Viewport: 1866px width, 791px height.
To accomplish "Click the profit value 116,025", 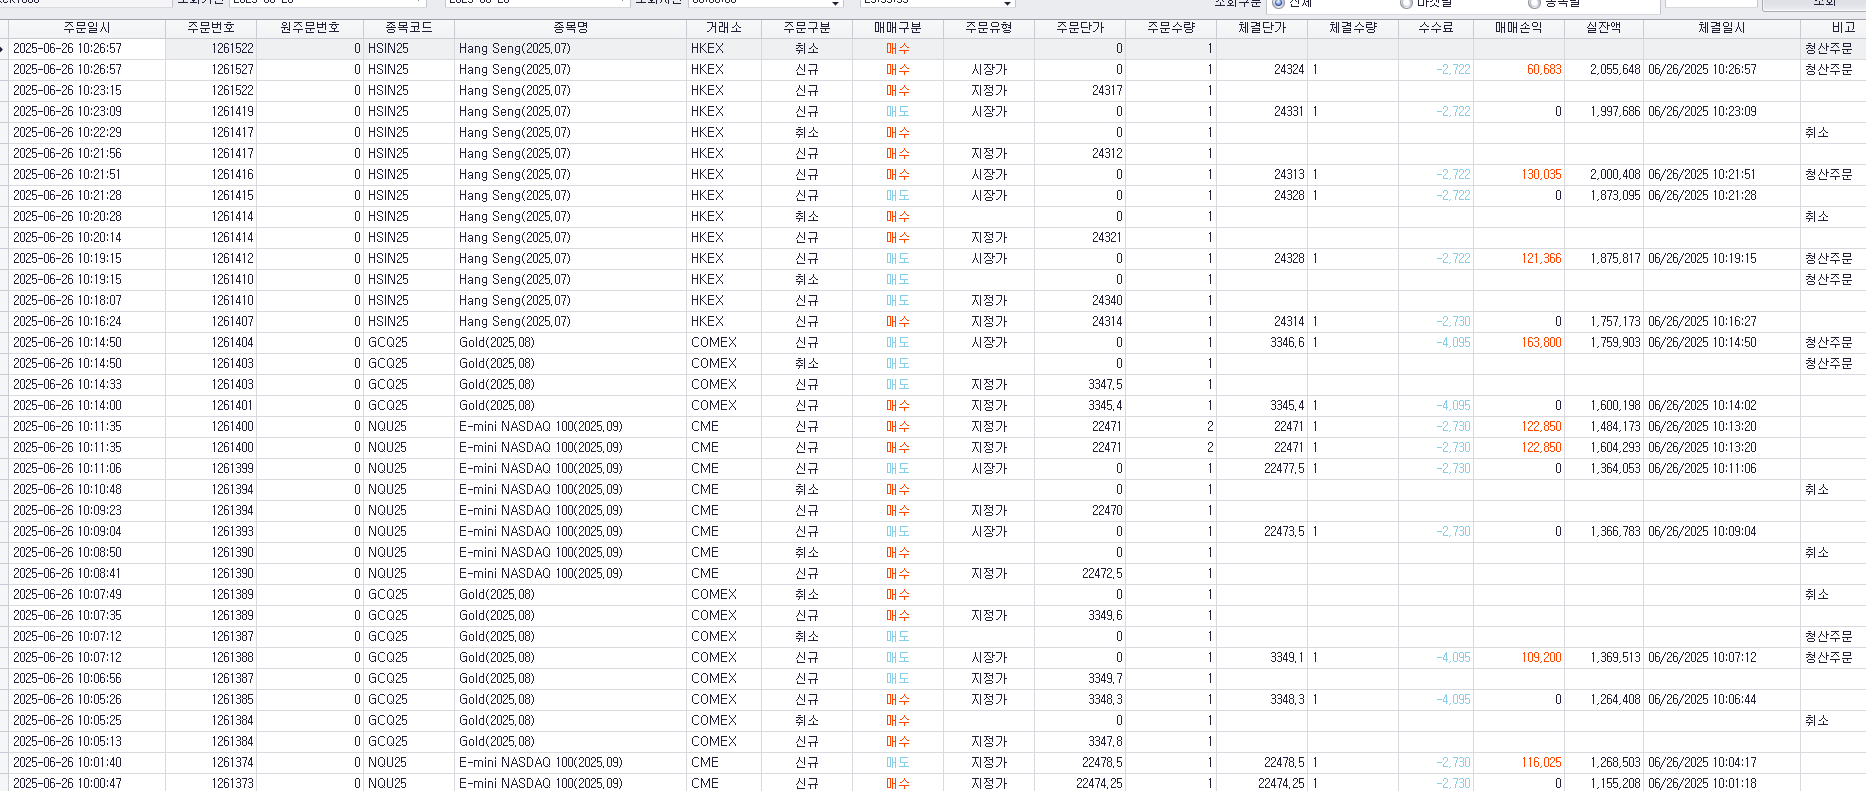I will [1541, 763].
